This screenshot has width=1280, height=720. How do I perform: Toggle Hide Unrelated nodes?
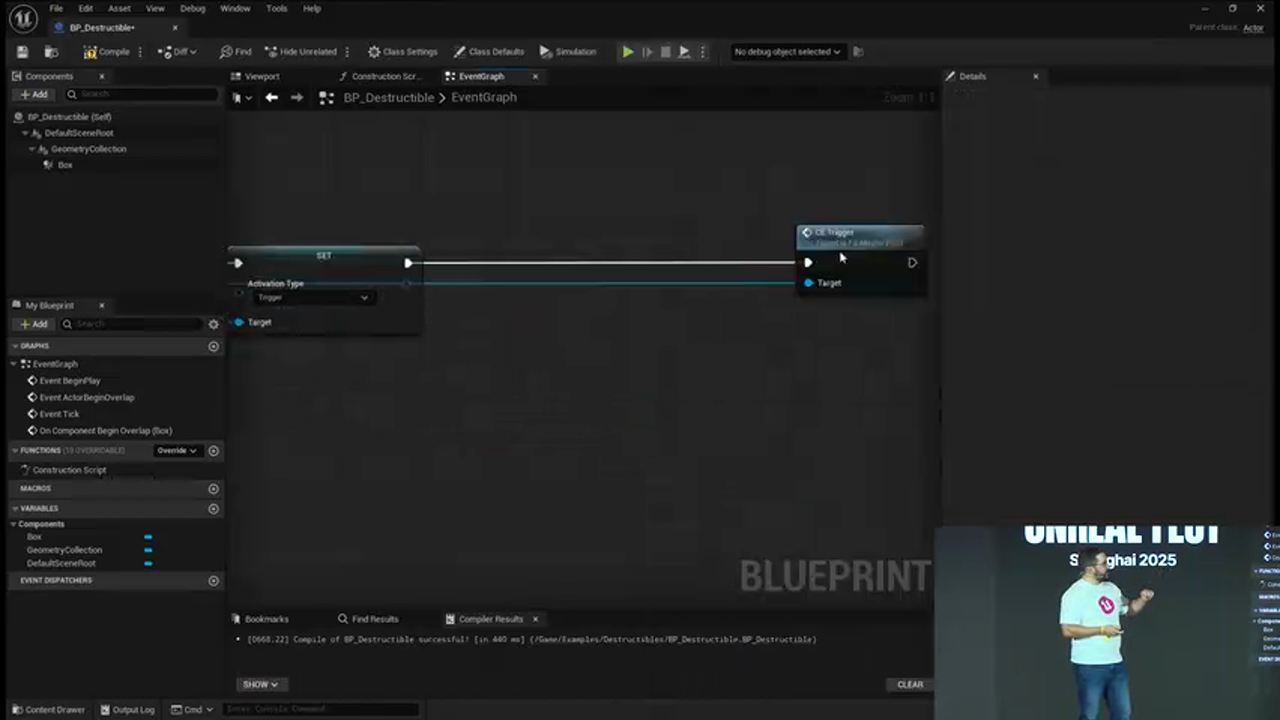coord(300,51)
